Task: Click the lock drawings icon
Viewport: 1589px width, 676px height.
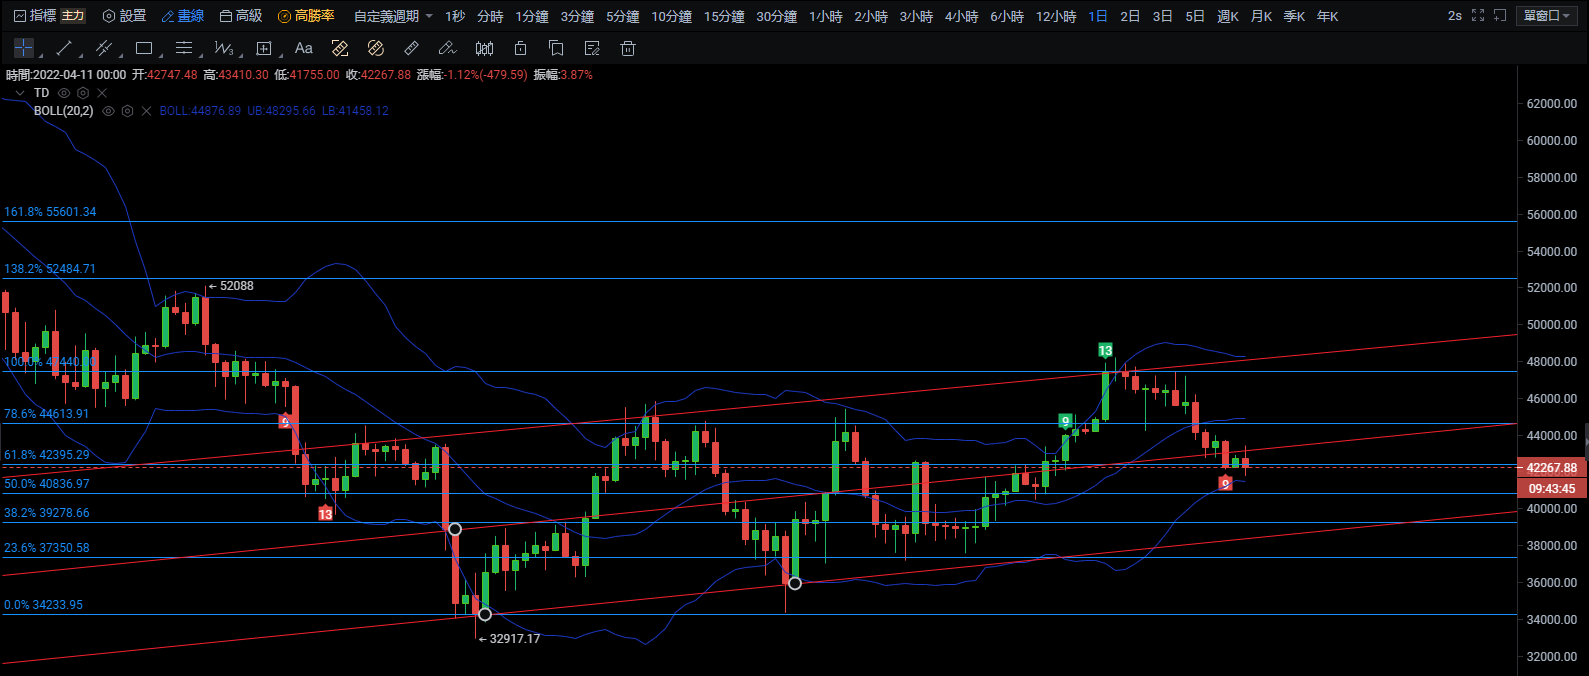Action: point(520,48)
